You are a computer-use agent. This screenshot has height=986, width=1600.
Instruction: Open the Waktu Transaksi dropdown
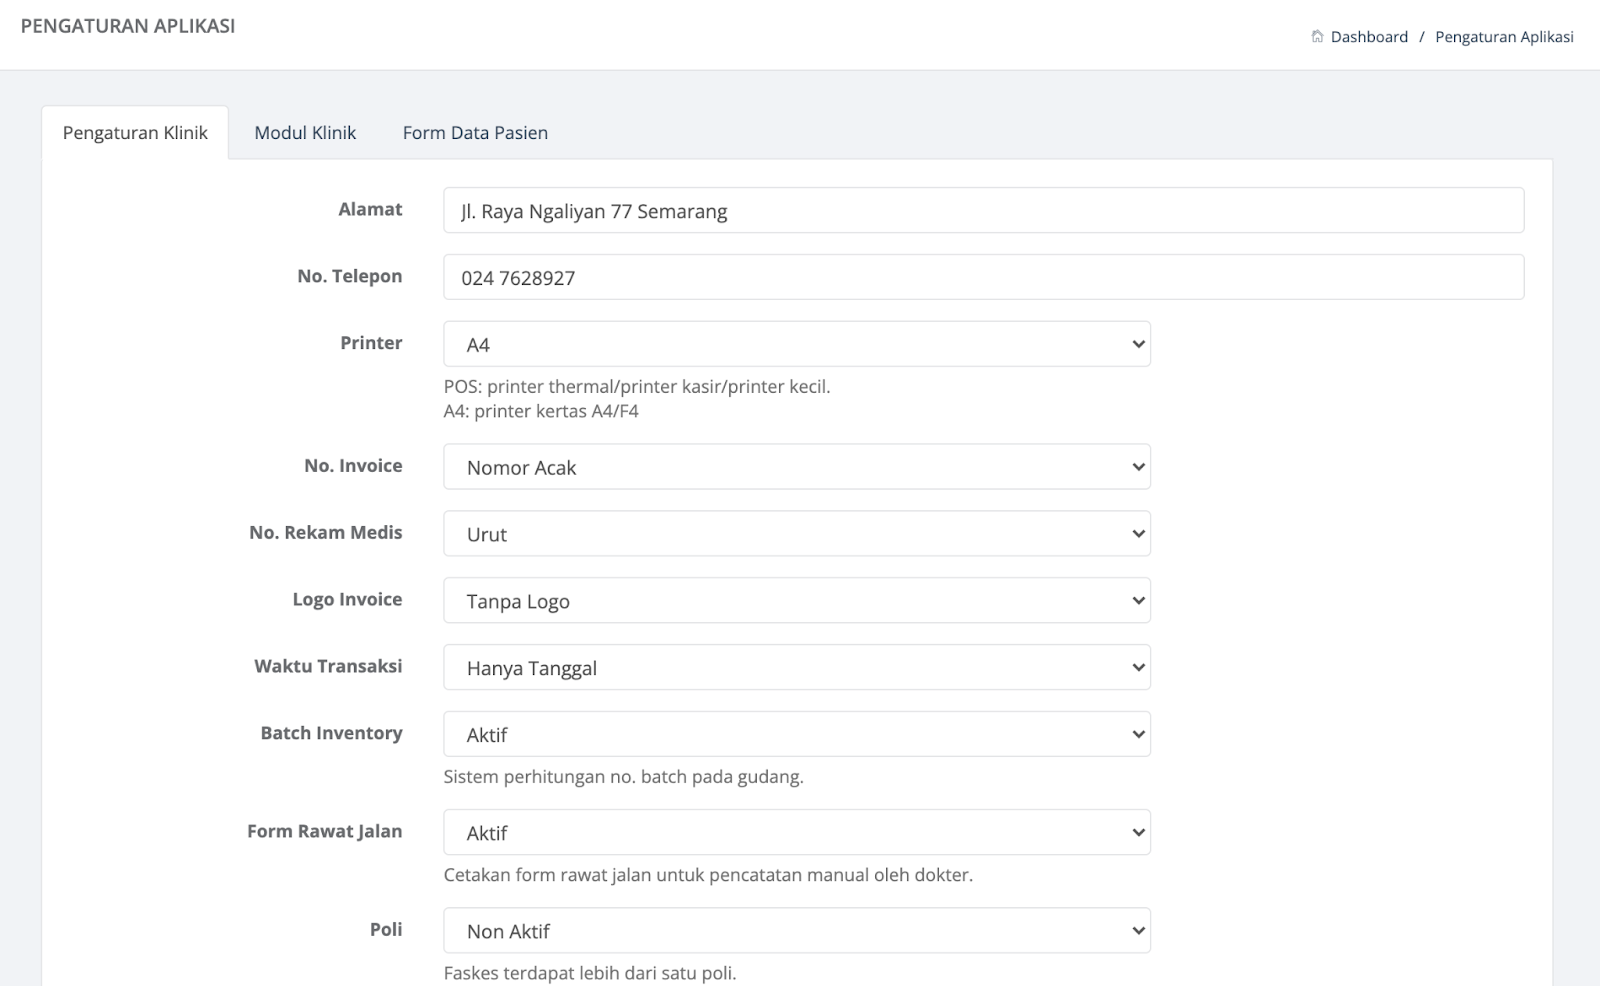(797, 668)
